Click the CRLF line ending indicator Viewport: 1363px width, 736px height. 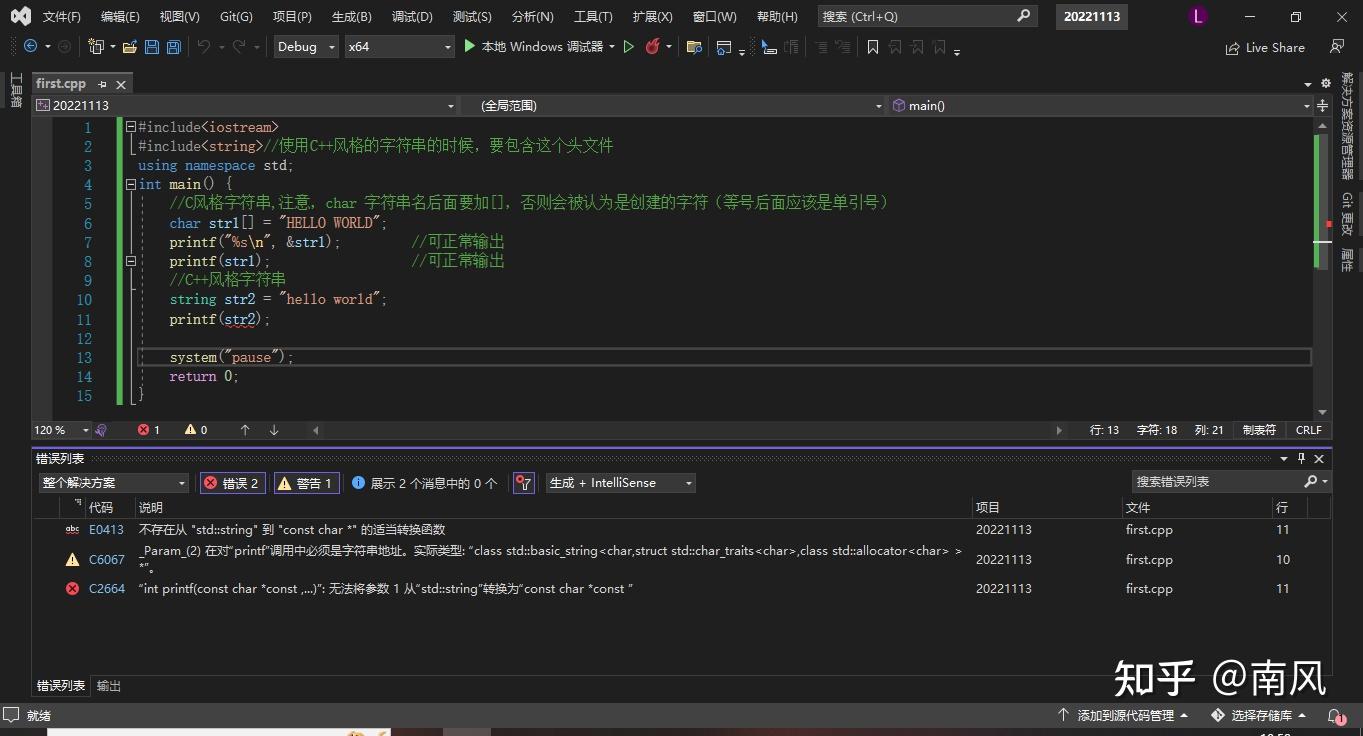point(1309,430)
